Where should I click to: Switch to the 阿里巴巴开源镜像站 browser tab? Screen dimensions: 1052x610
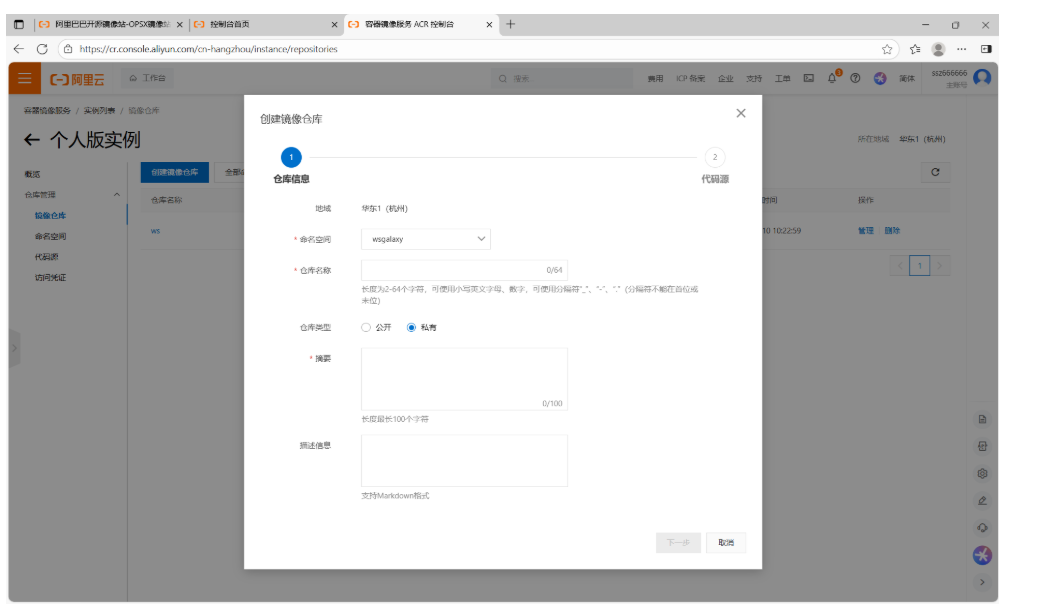[111, 24]
